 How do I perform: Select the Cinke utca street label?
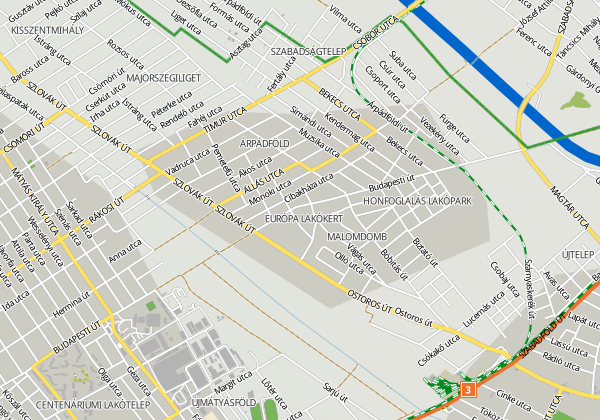pyautogui.click(x=514, y=400)
